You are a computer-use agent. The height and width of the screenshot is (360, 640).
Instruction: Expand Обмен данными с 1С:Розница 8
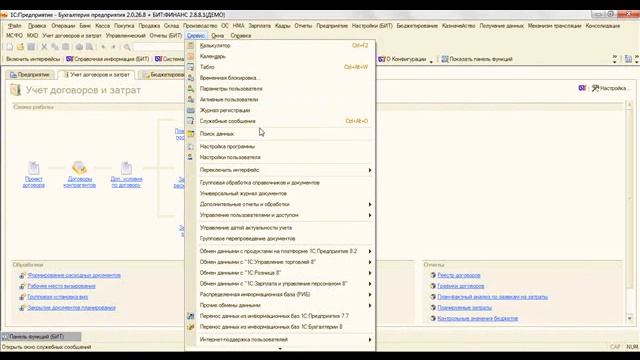click(x=280, y=273)
